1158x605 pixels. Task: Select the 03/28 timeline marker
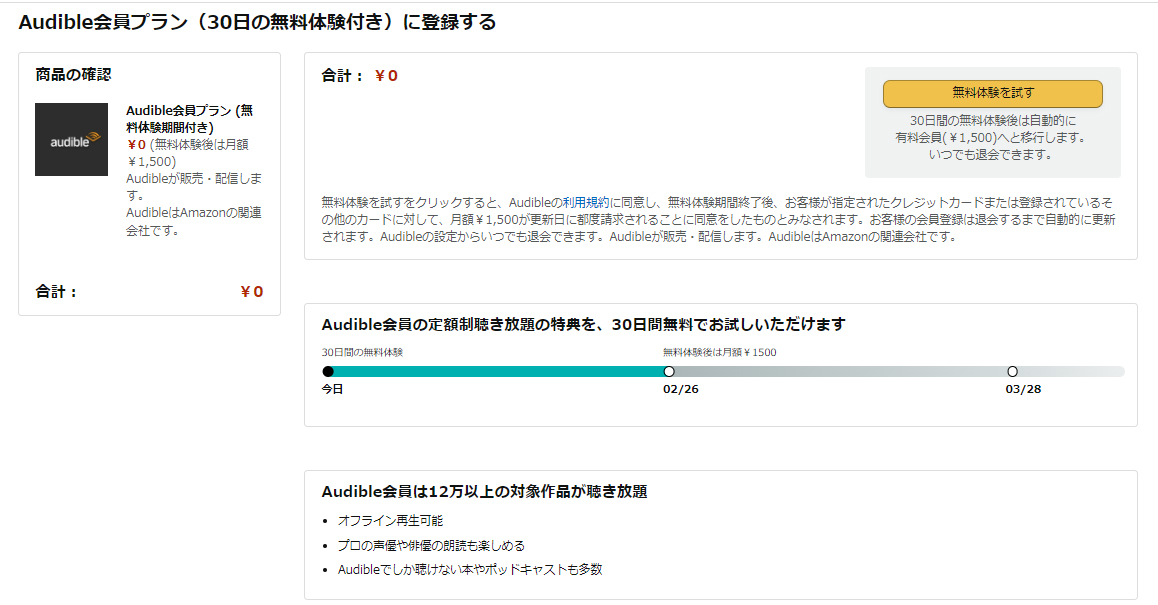(x=1013, y=372)
